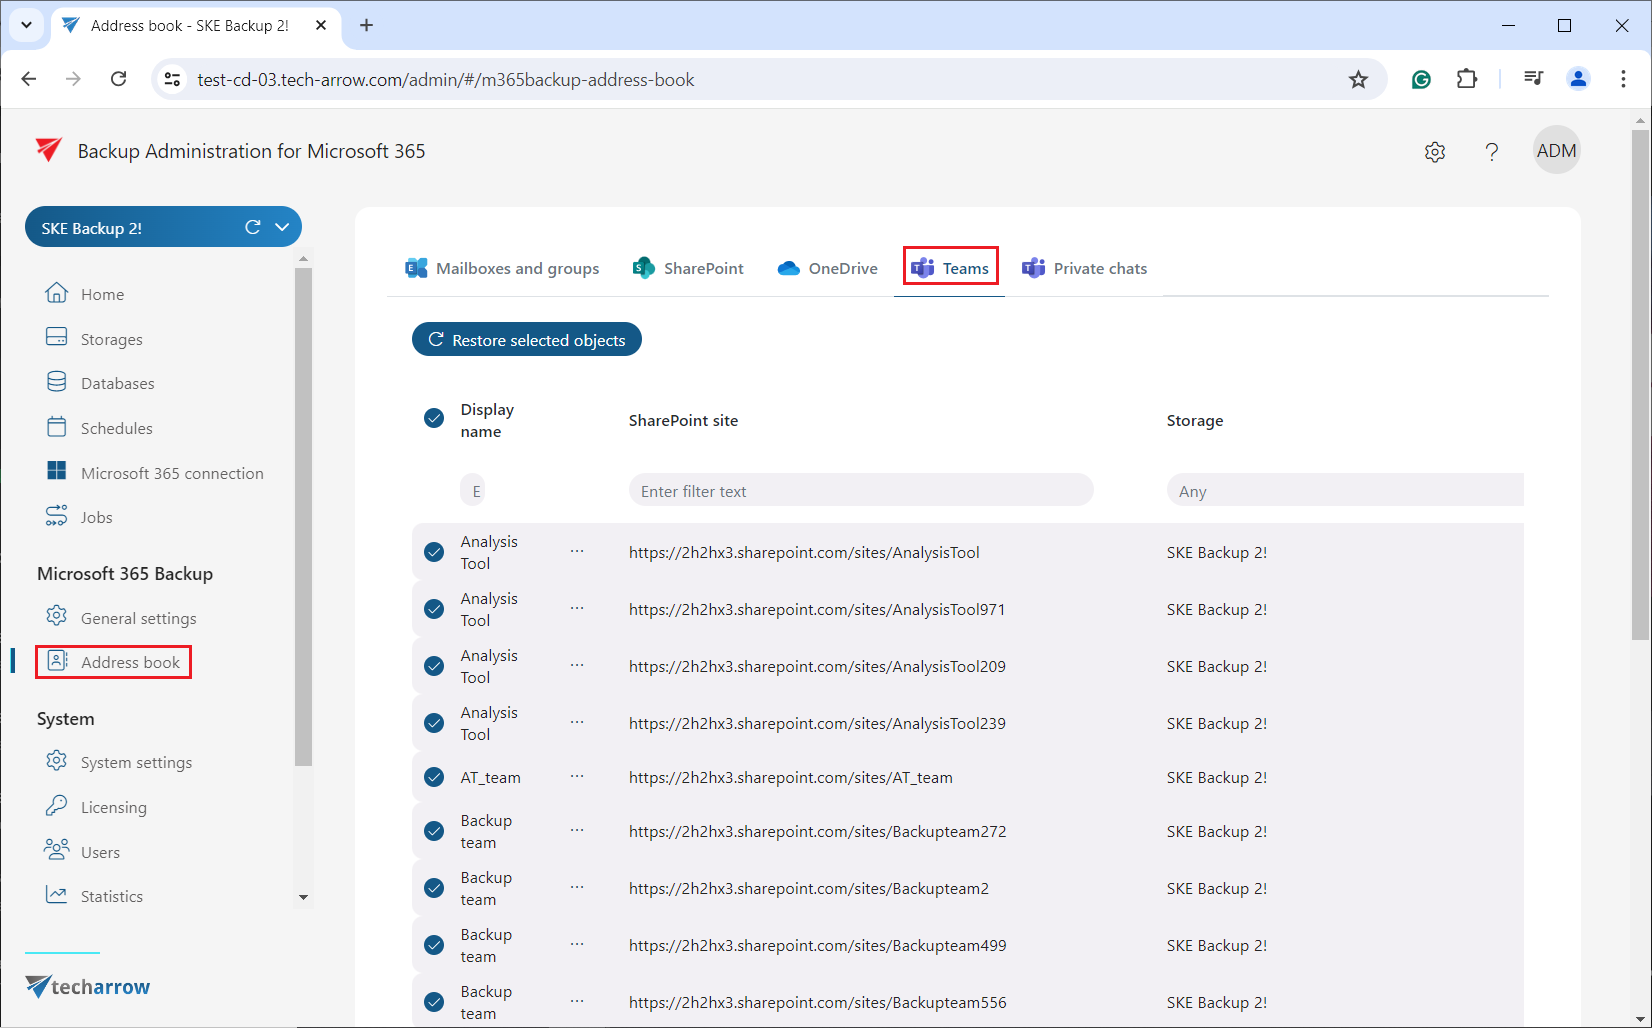
Task: Open the three-dot menu for AT_team
Action: [577, 777]
